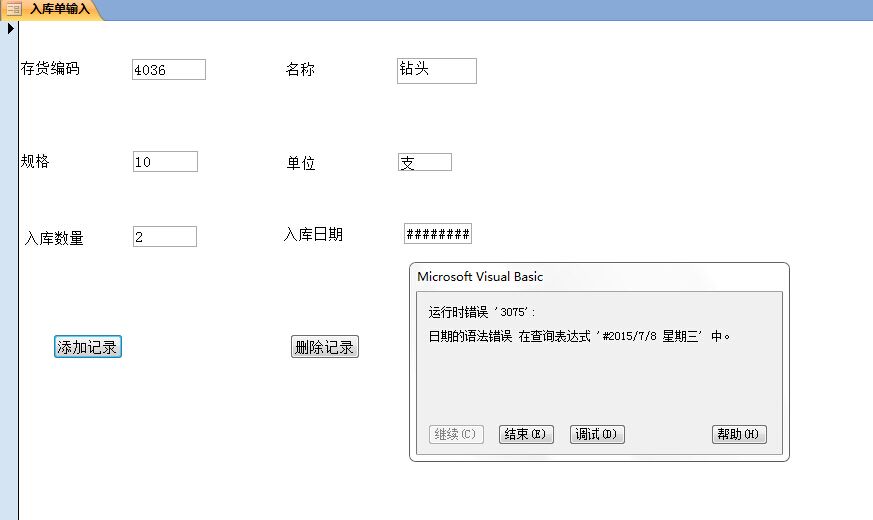Click the 存货编码 label

point(50,68)
